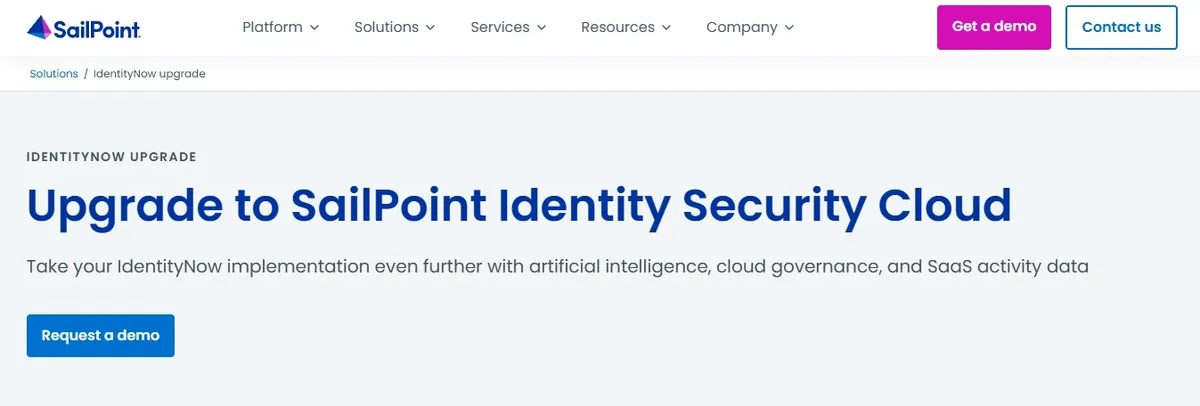Go to the Solutions breadcrumb link
This screenshot has width=1200, height=406.
click(x=54, y=74)
